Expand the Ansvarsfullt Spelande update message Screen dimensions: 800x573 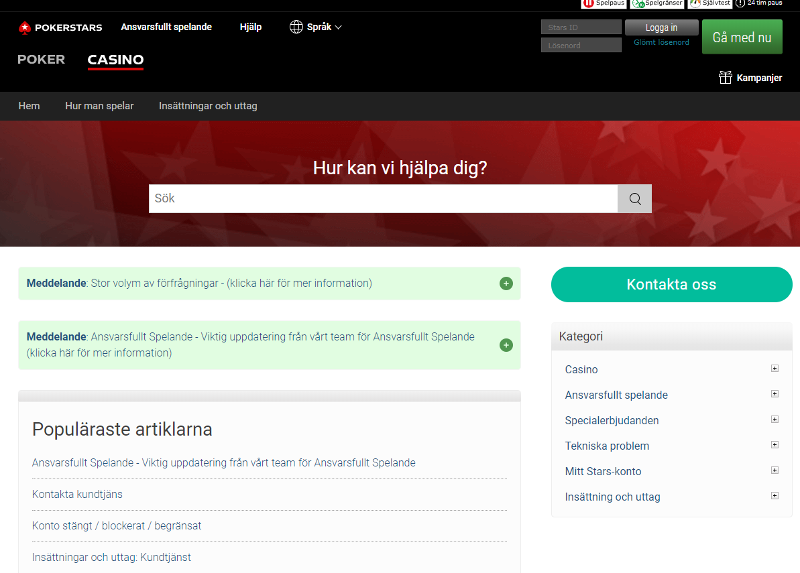(x=506, y=345)
